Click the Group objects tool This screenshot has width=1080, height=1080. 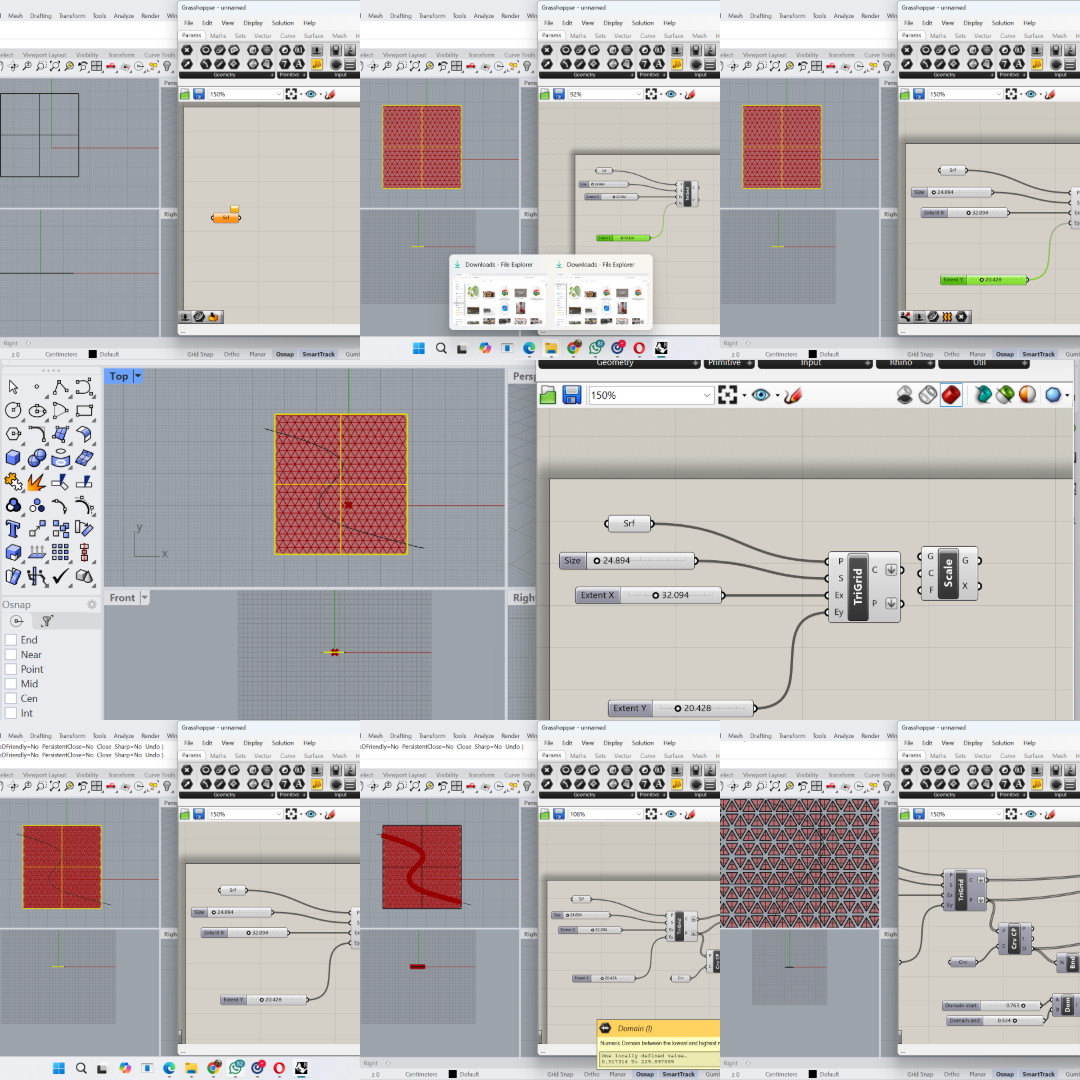point(13,505)
